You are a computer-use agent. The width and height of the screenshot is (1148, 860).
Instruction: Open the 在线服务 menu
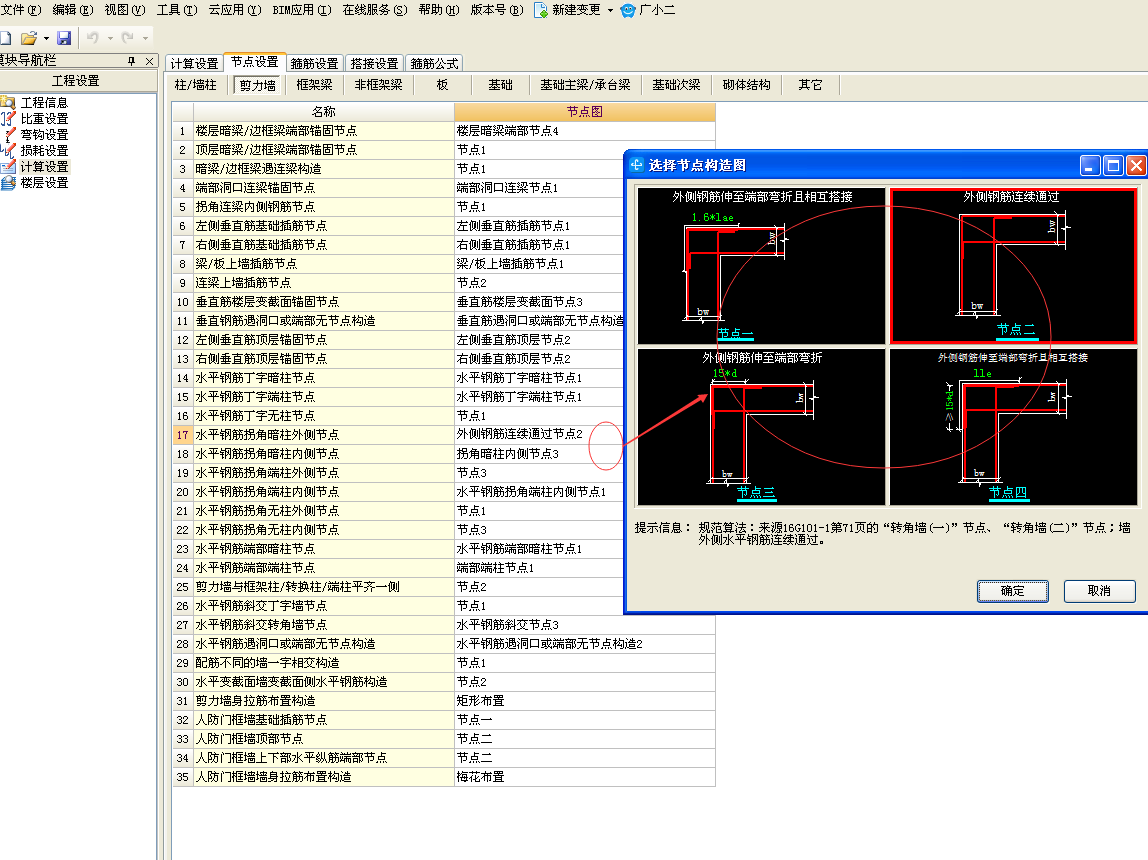[375, 10]
